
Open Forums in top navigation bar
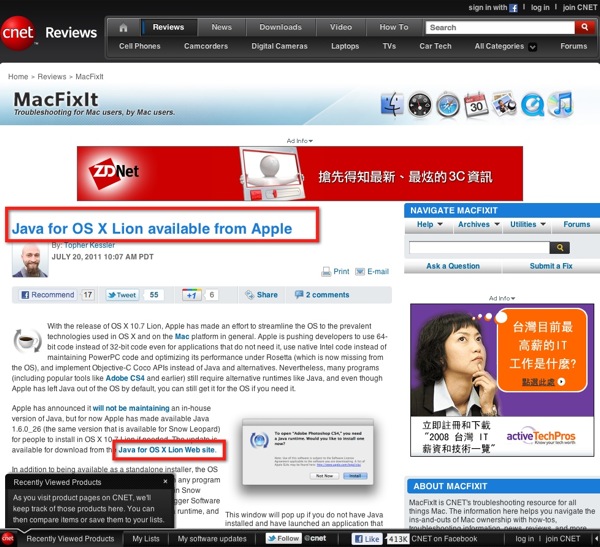click(x=574, y=46)
